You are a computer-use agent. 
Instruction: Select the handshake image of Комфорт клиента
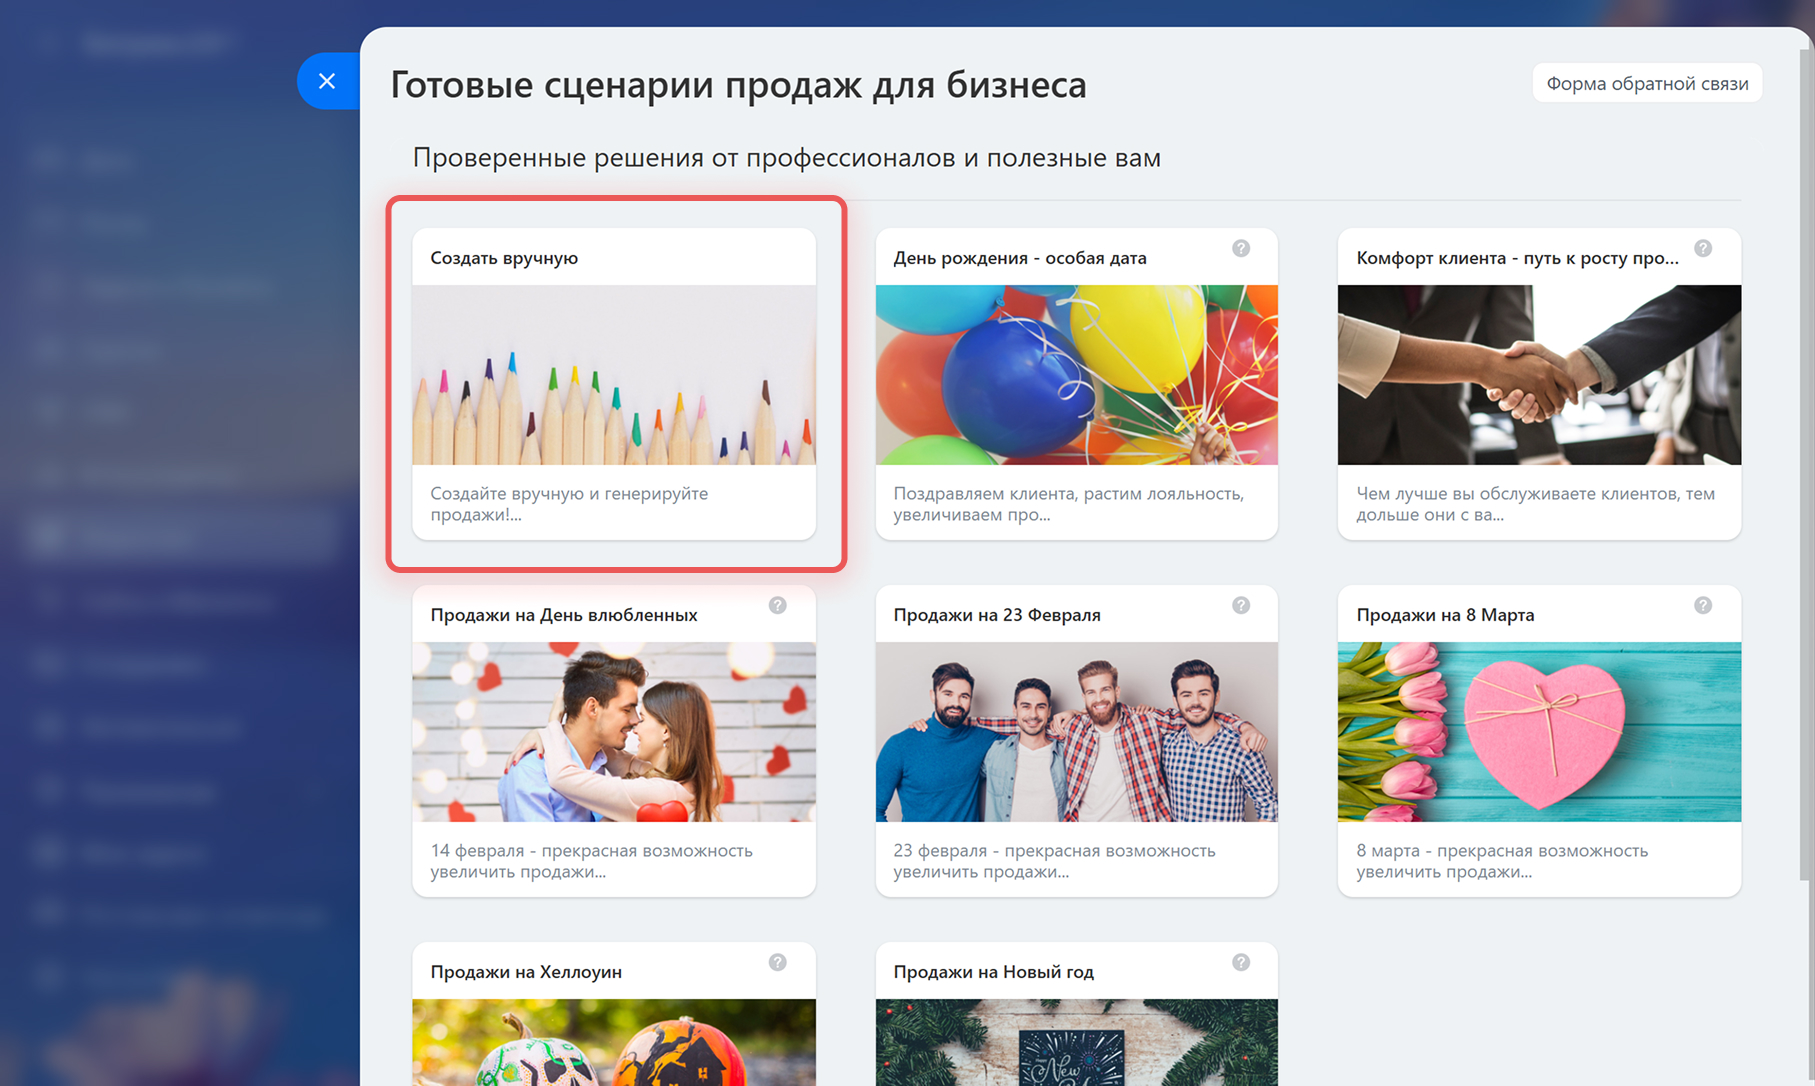1539,375
